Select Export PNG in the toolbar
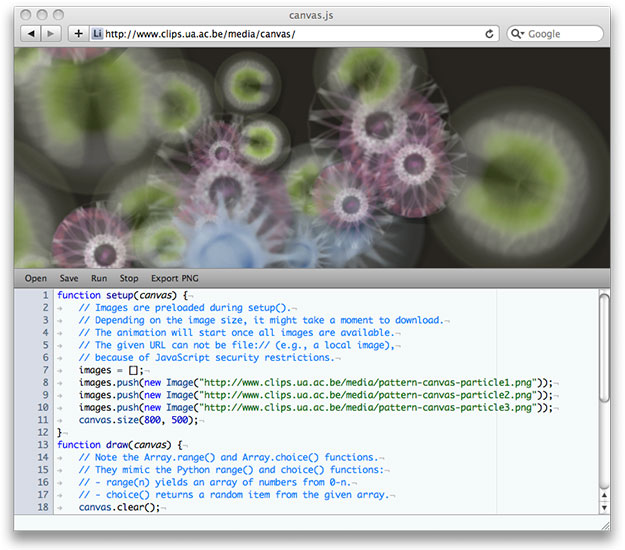This screenshot has height=550, width=625. tap(176, 278)
